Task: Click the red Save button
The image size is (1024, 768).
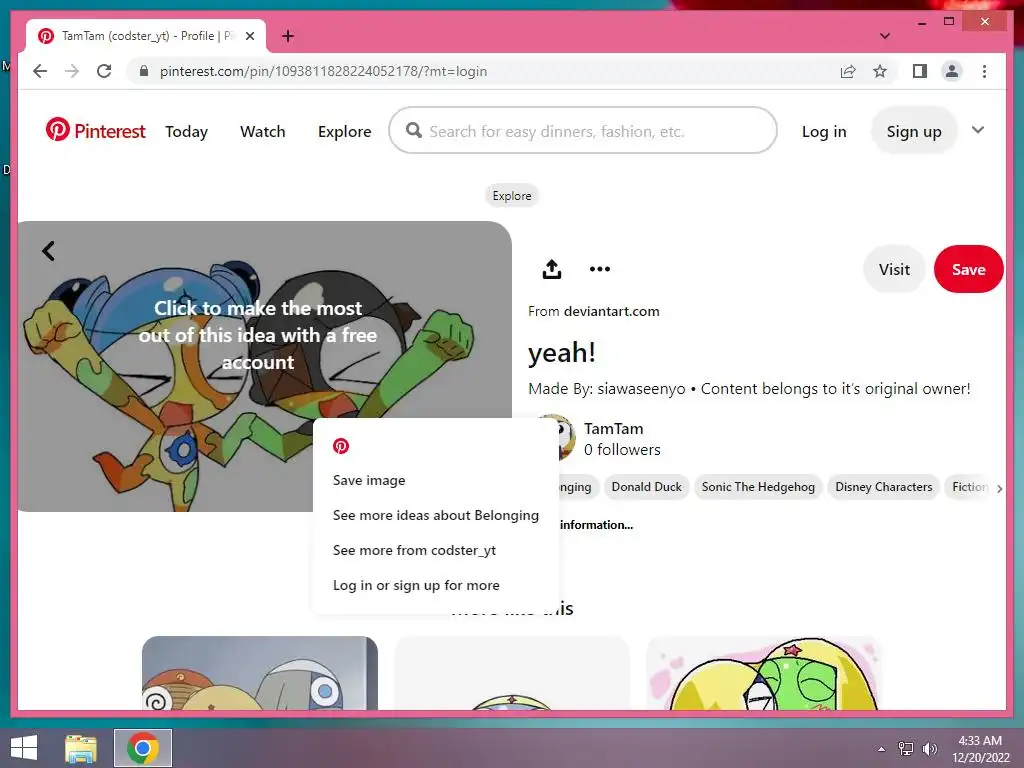Action: click(968, 269)
